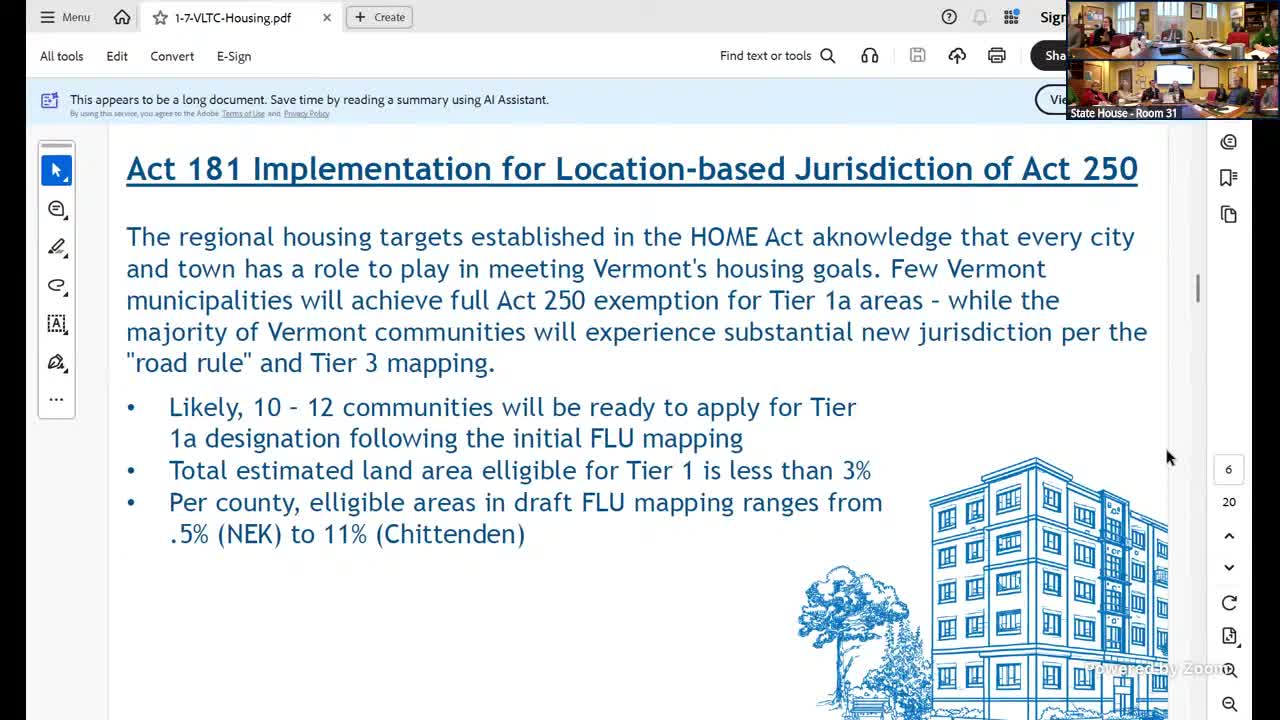
Task: Open Adobe's Privacy Policy link
Action: click(x=306, y=113)
